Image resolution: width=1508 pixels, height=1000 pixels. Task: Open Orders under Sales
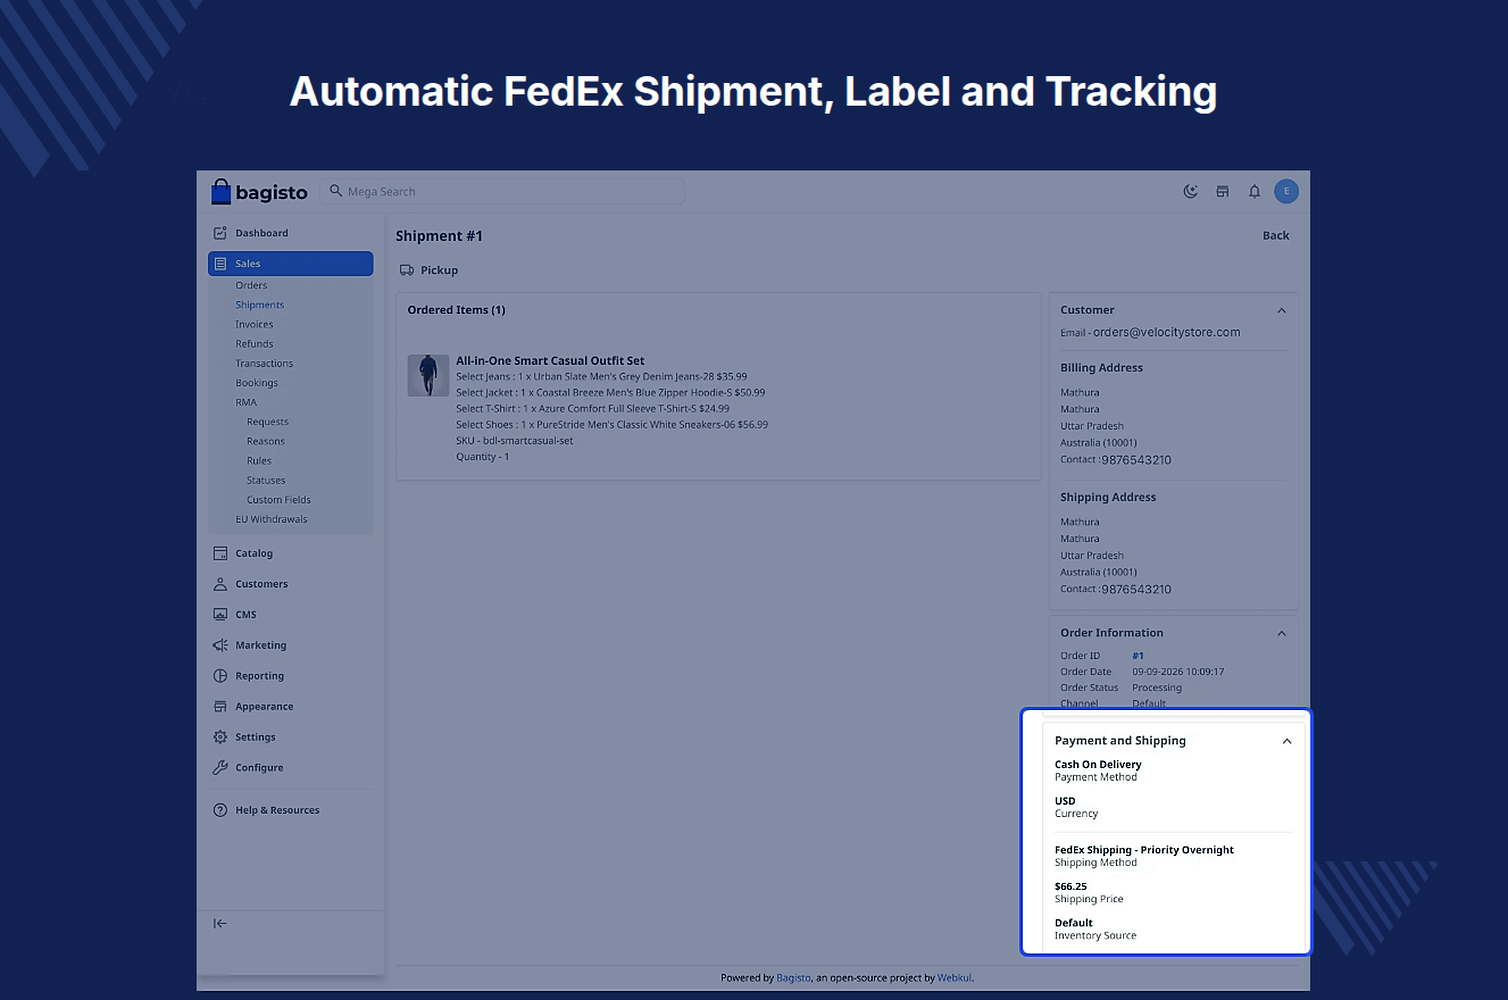pos(251,285)
